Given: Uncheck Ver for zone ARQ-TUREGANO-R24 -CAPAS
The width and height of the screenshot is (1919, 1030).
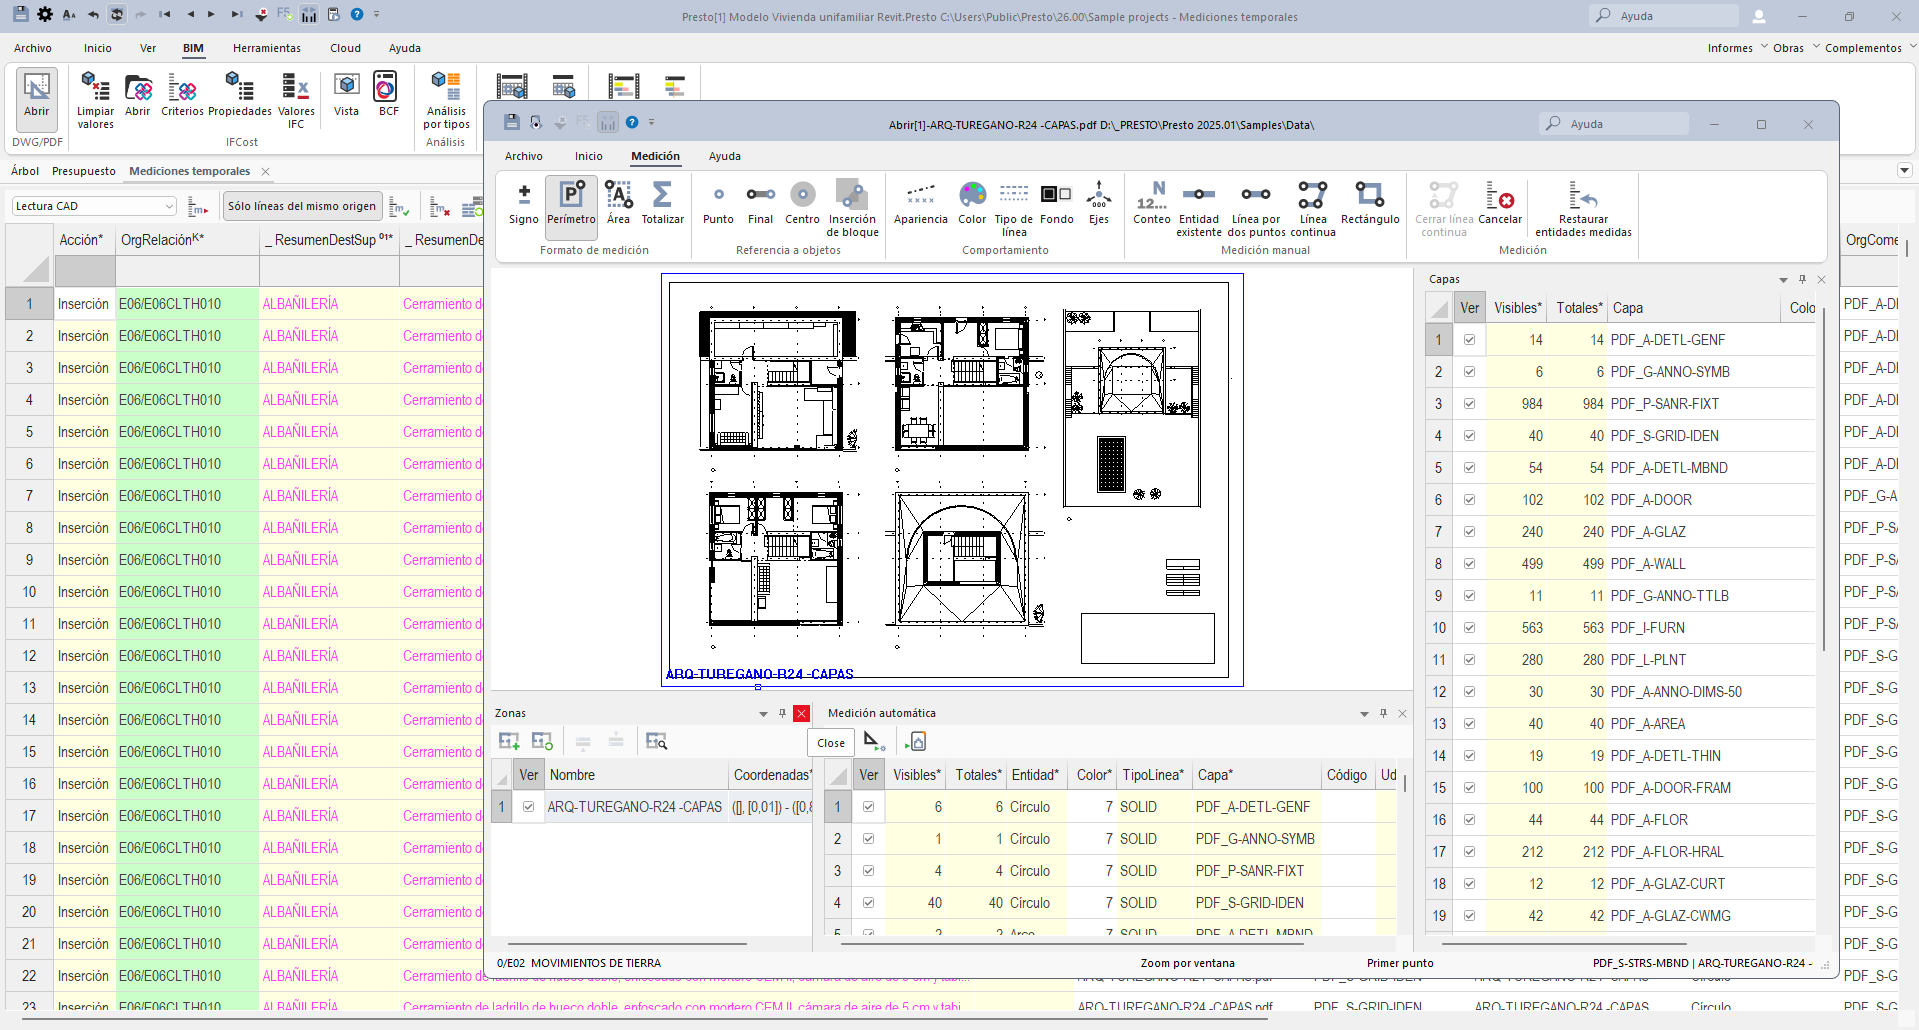Looking at the screenshot, I should point(528,806).
